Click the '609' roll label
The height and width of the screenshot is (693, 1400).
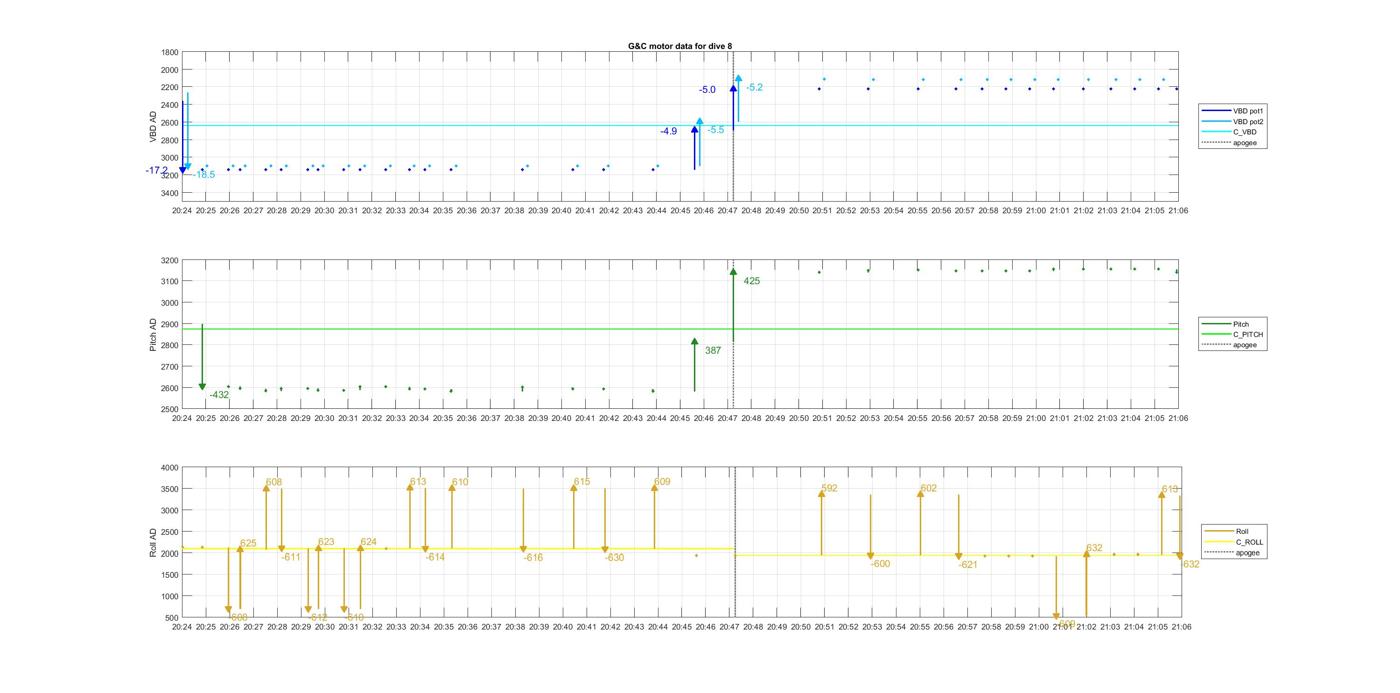click(662, 482)
